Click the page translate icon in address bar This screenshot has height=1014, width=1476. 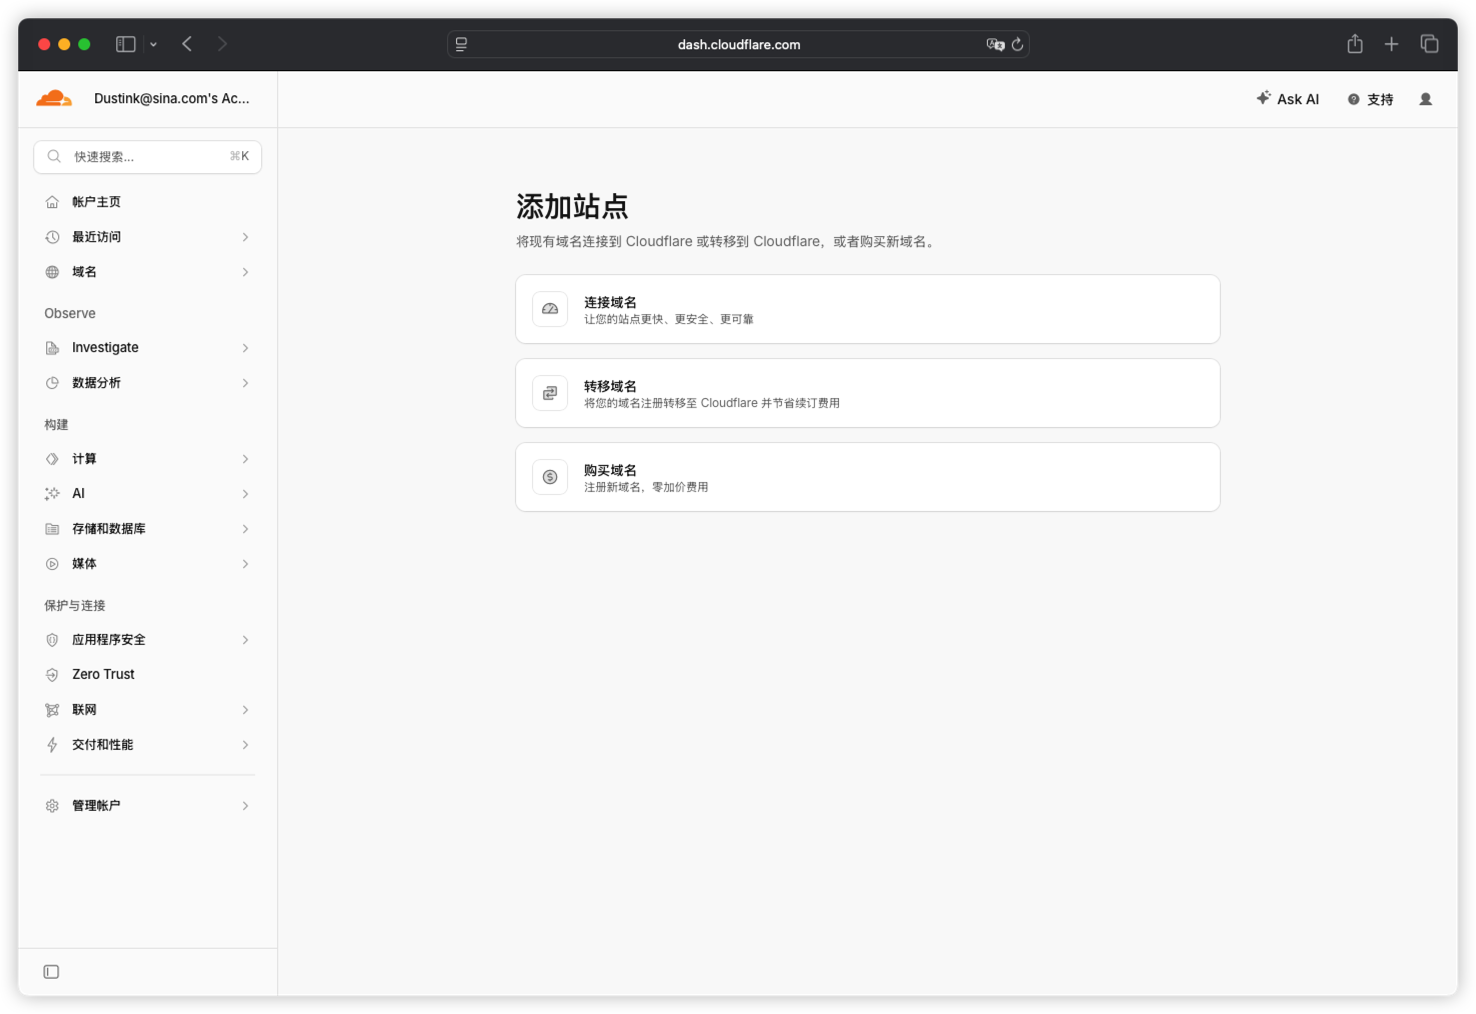point(995,44)
